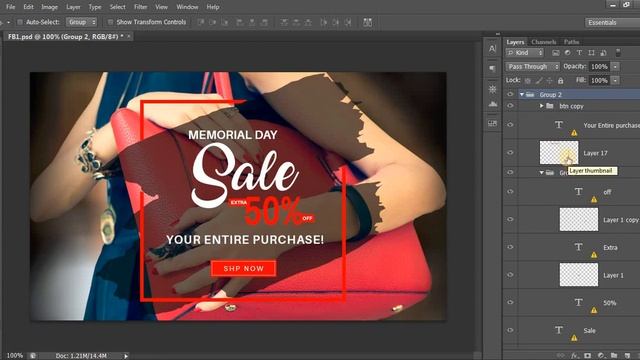Select the Layer 1 thumbnail
The image size is (640, 360).
pyautogui.click(x=579, y=275)
